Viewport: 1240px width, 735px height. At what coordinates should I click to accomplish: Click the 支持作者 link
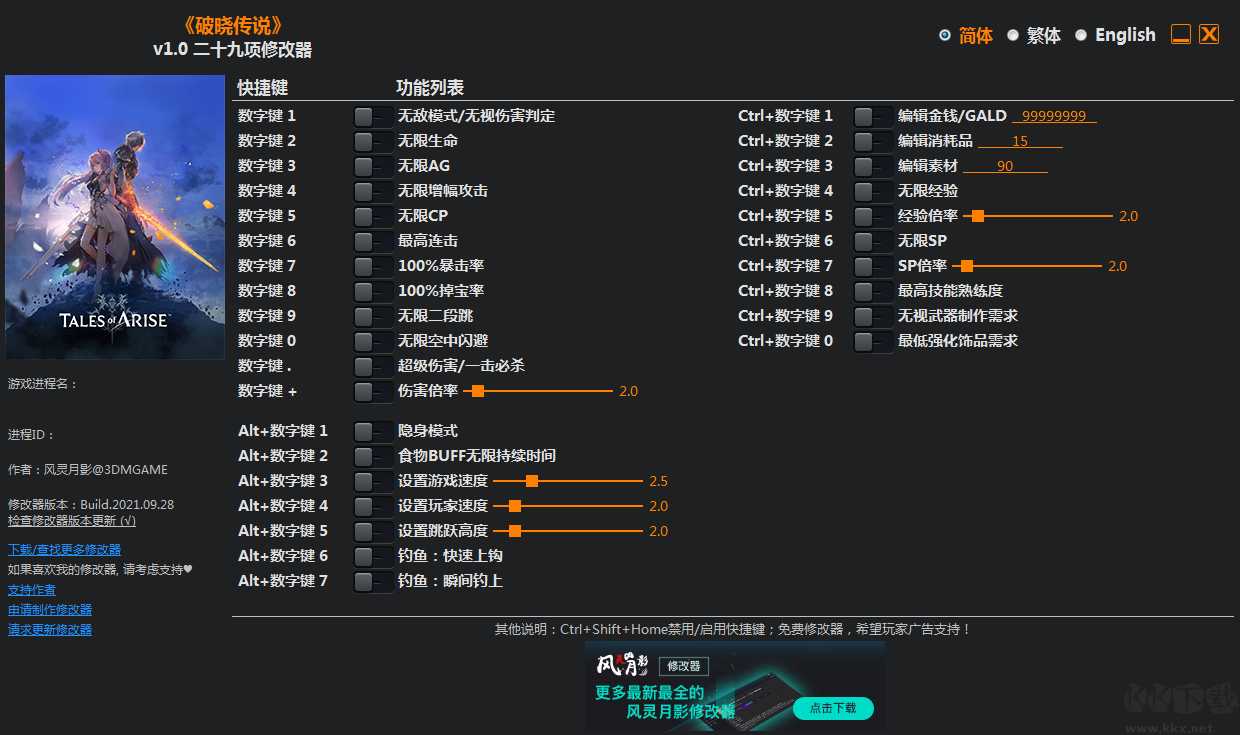(x=31, y=589)
